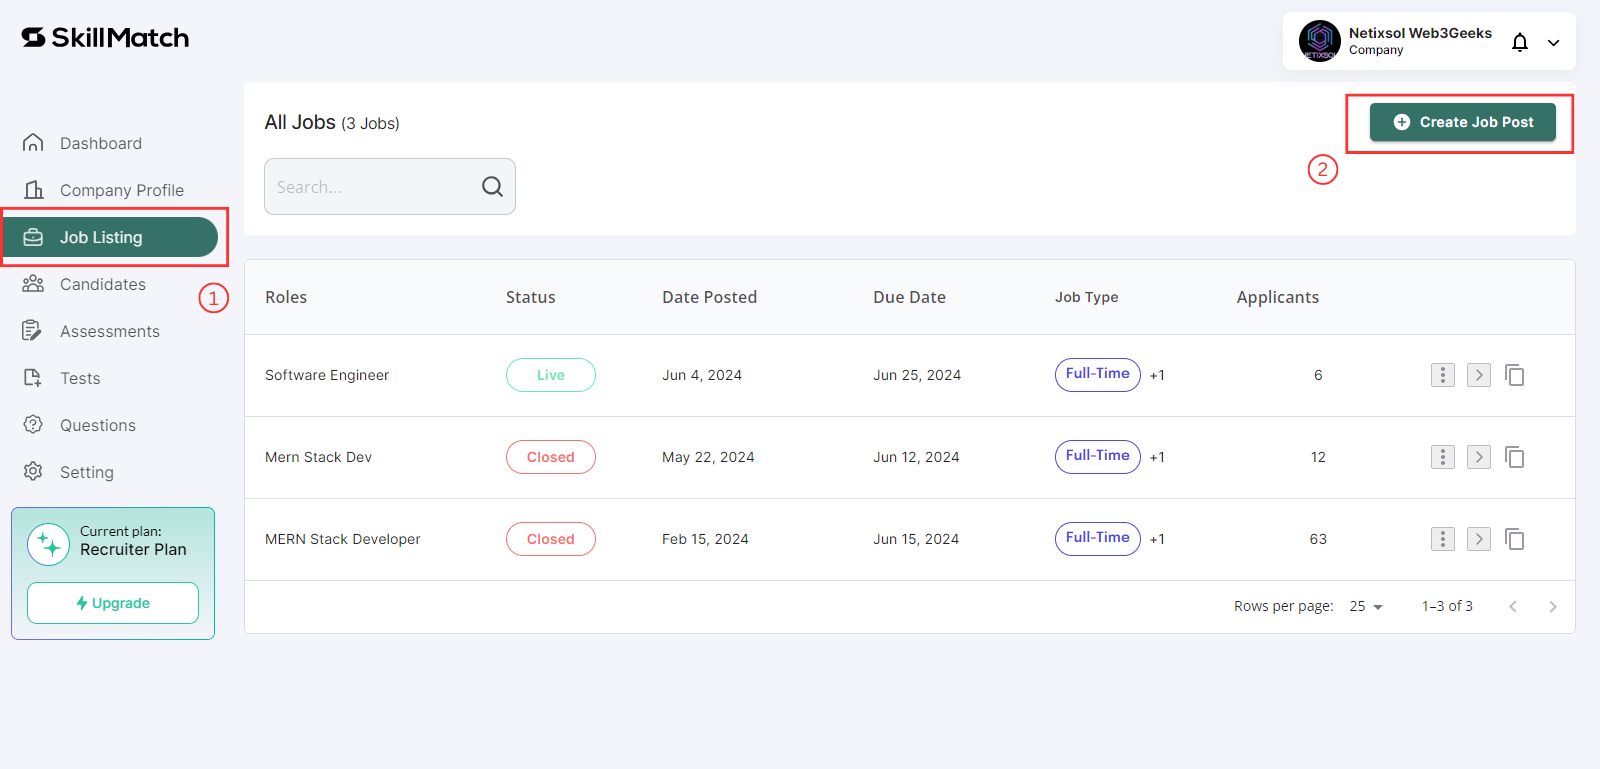Open more options for Software Engineer
Screen dimensions: 1600x769
(x=1443, y=375)
